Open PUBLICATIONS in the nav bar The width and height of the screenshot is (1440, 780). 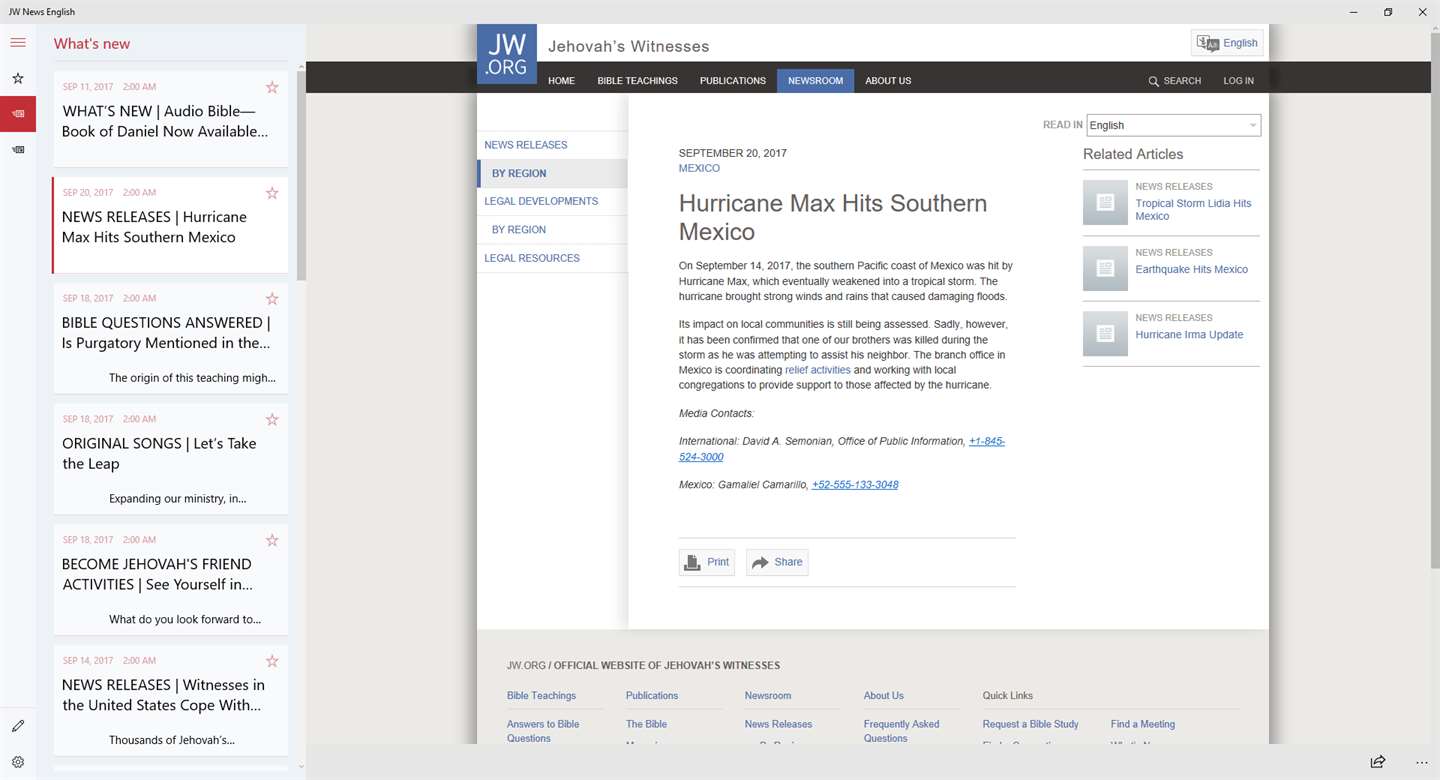[733, 81]
